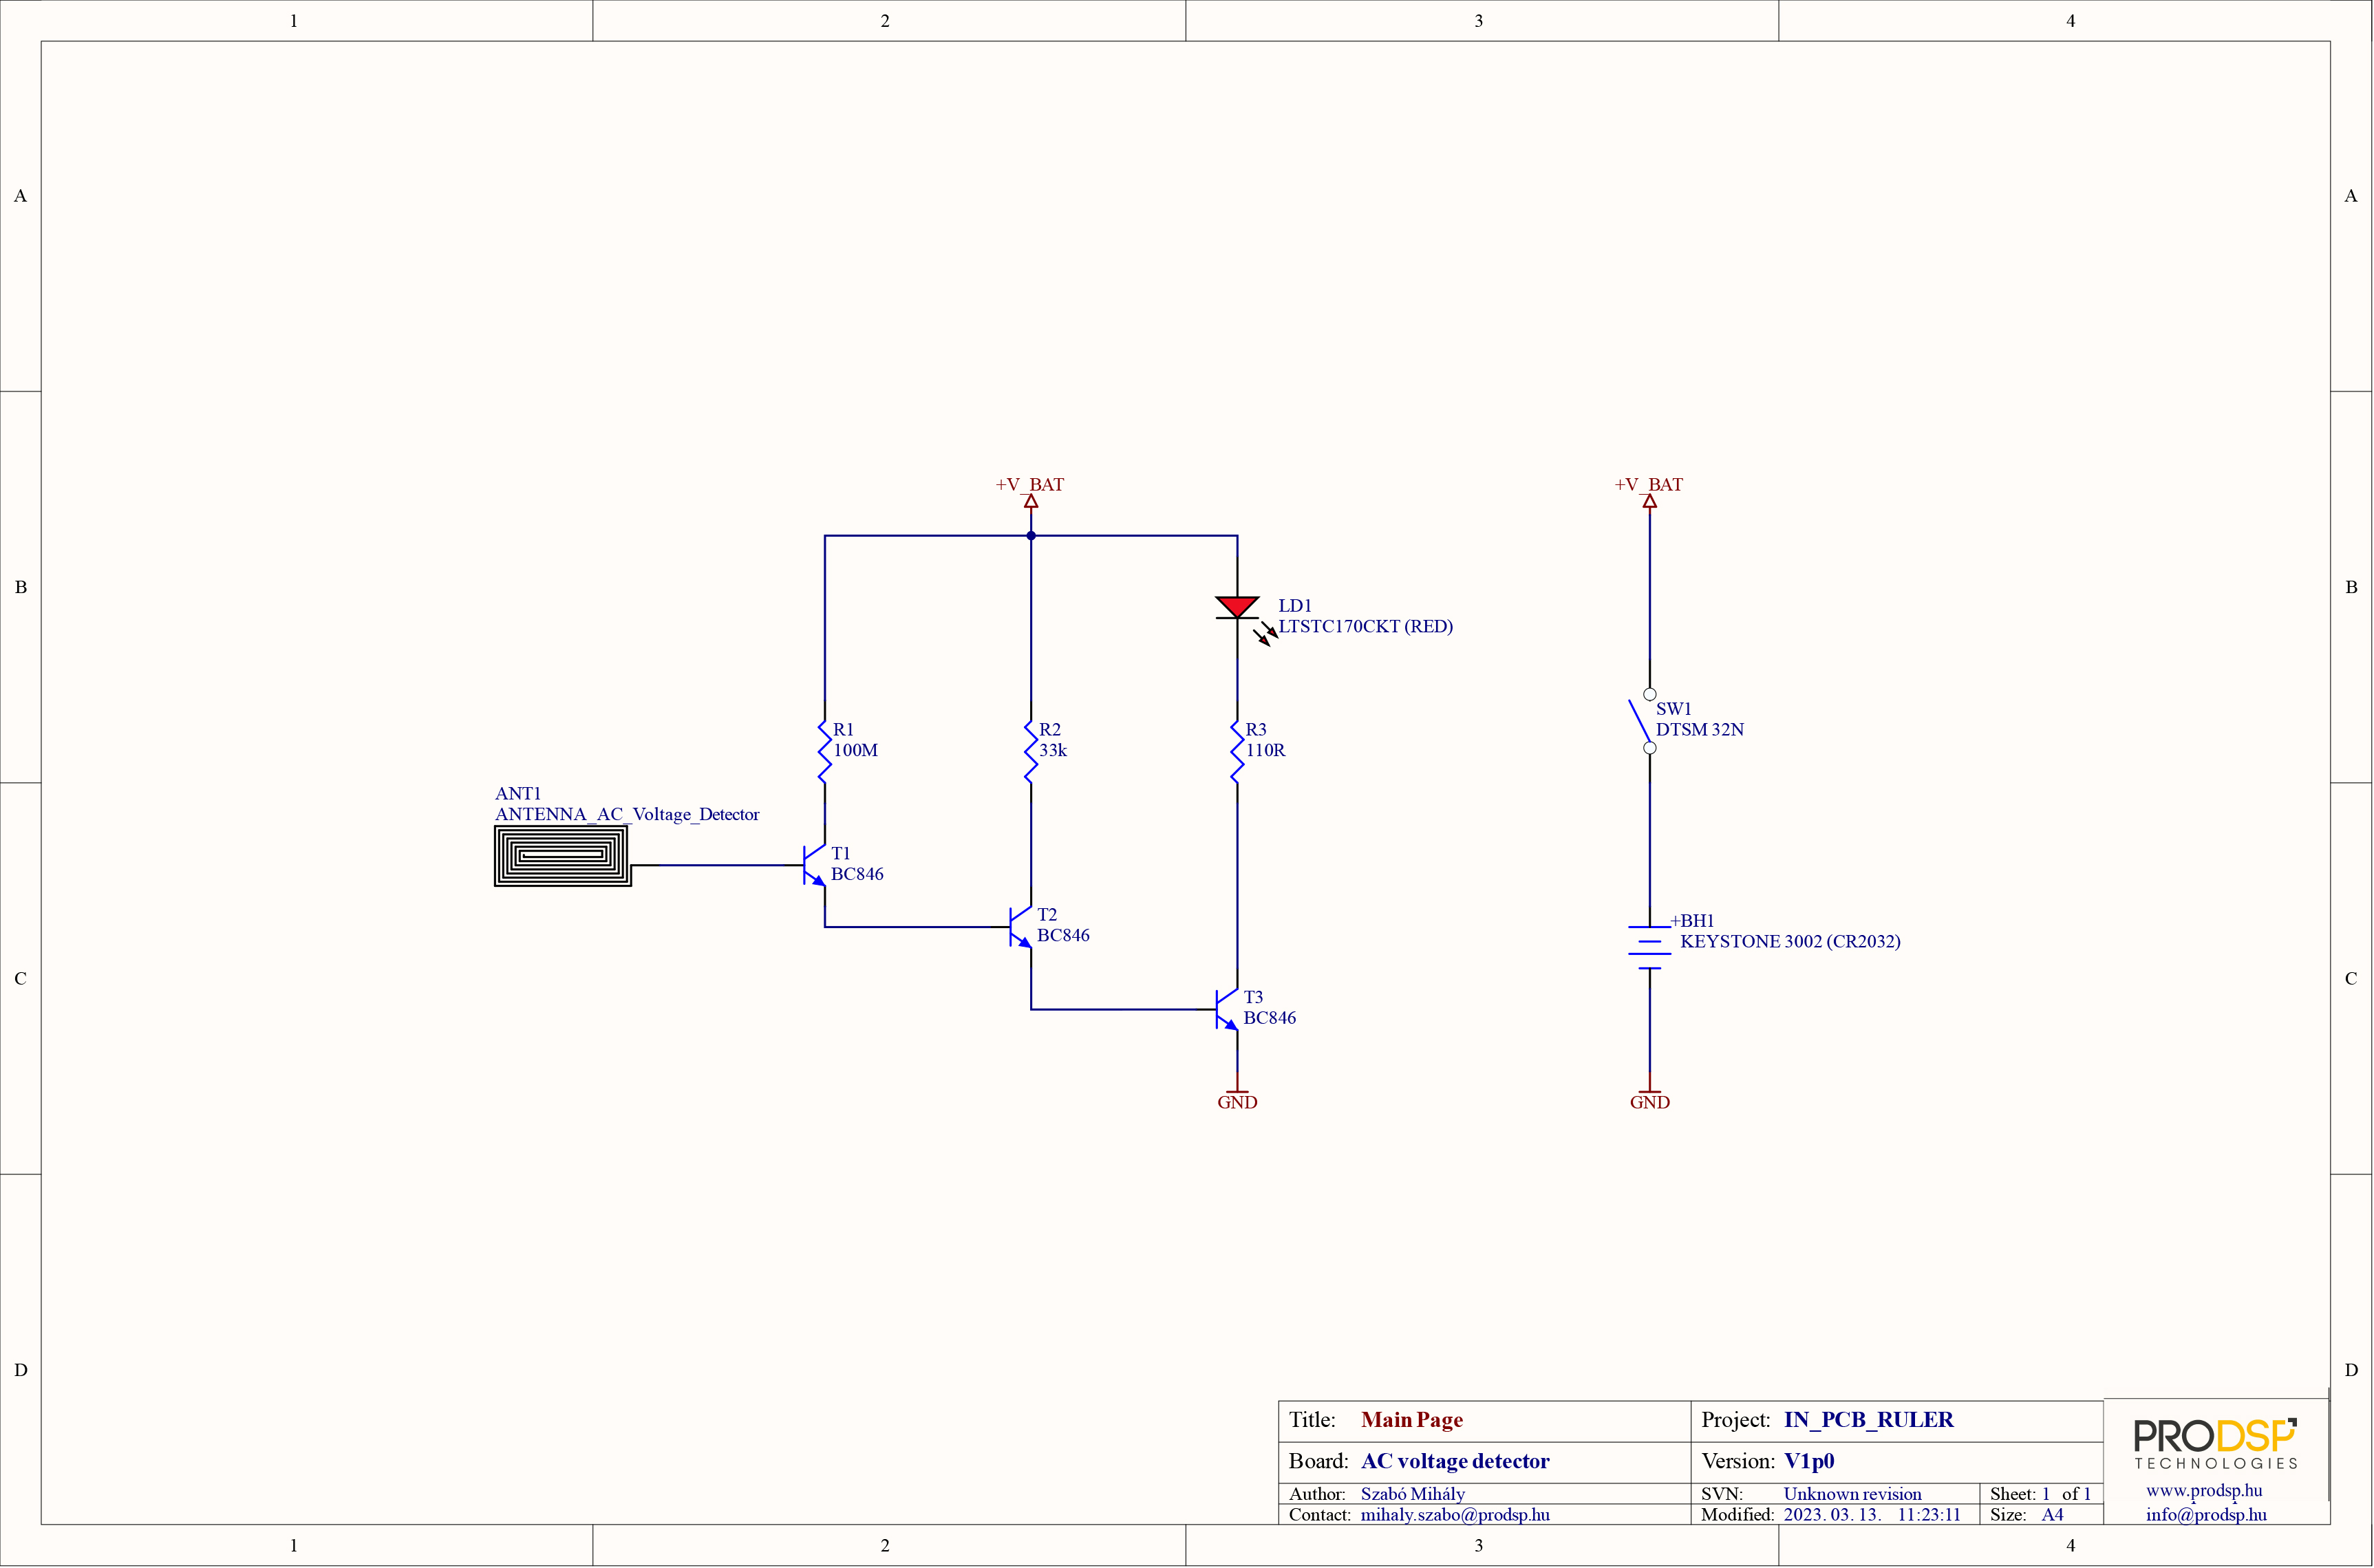The image size is (2374, 1568).
Task: Click the 'SW1' designator
Action: (x=1674, y=708)
